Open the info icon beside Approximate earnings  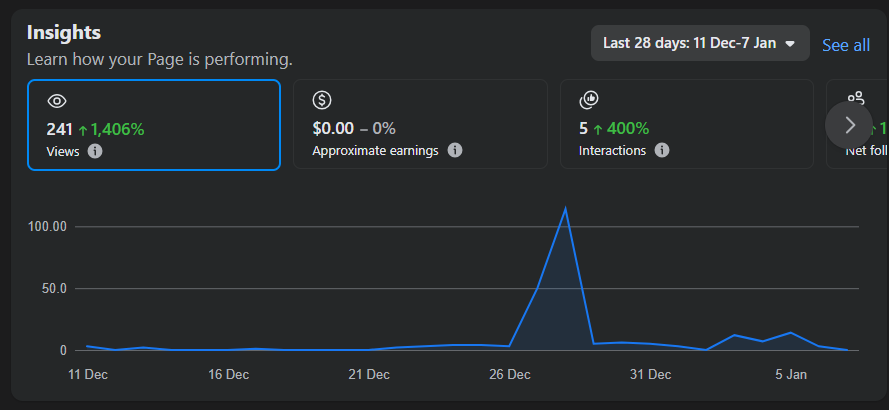tap(455, 151)
